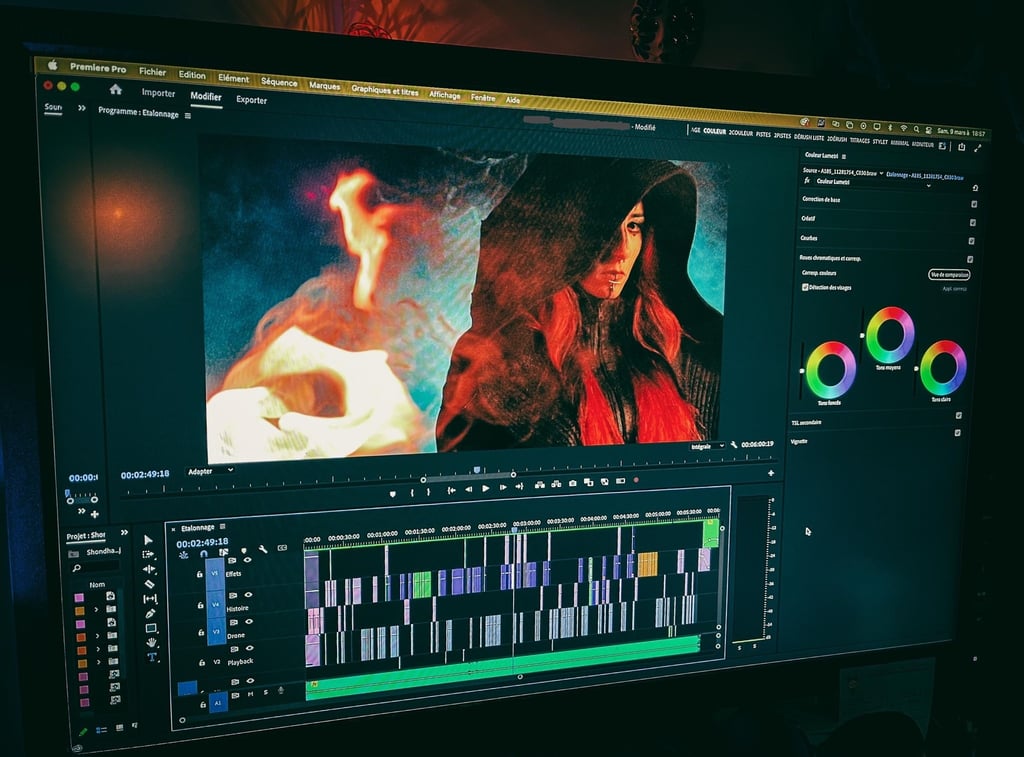Click Mark Out brace button

[428, 491]
